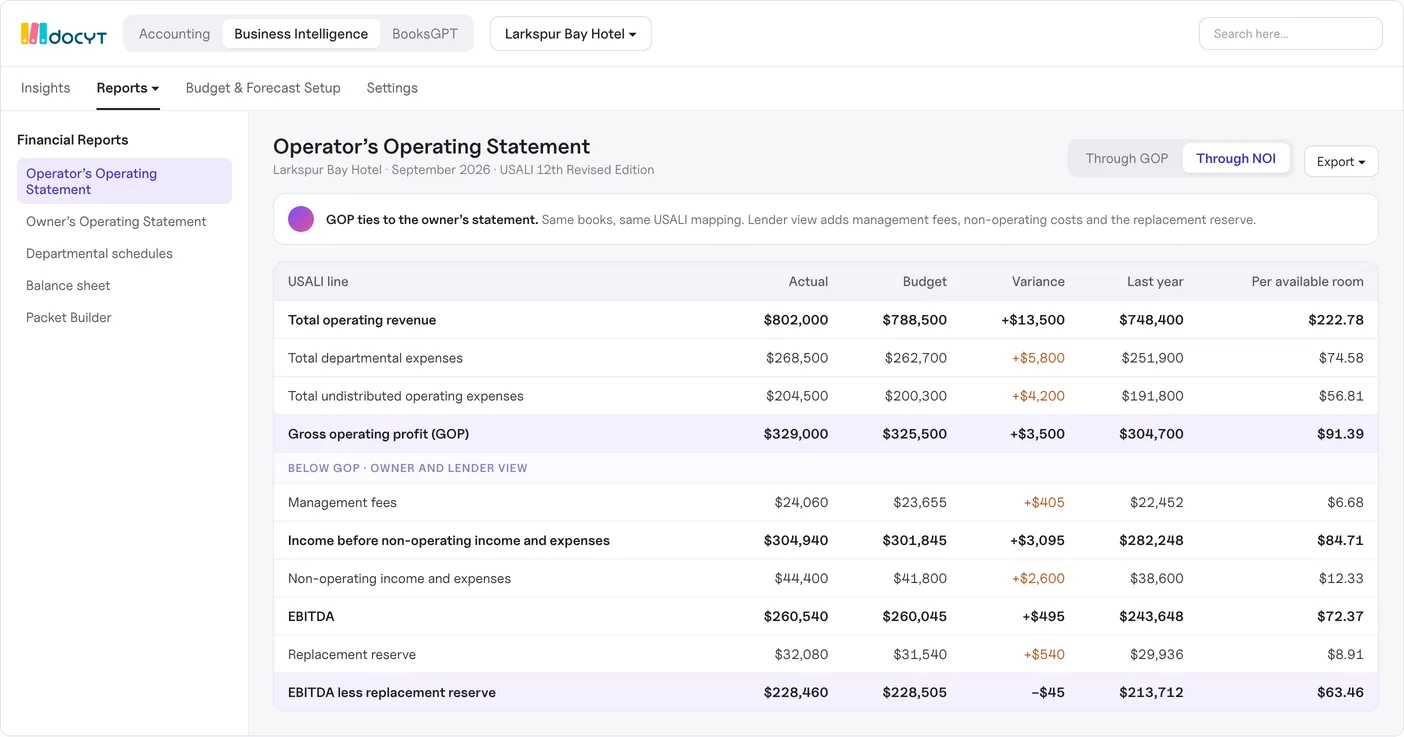Screen dimensions: 1404x737
Task: Select the Management fees row label
Action: tap(342, 503)
